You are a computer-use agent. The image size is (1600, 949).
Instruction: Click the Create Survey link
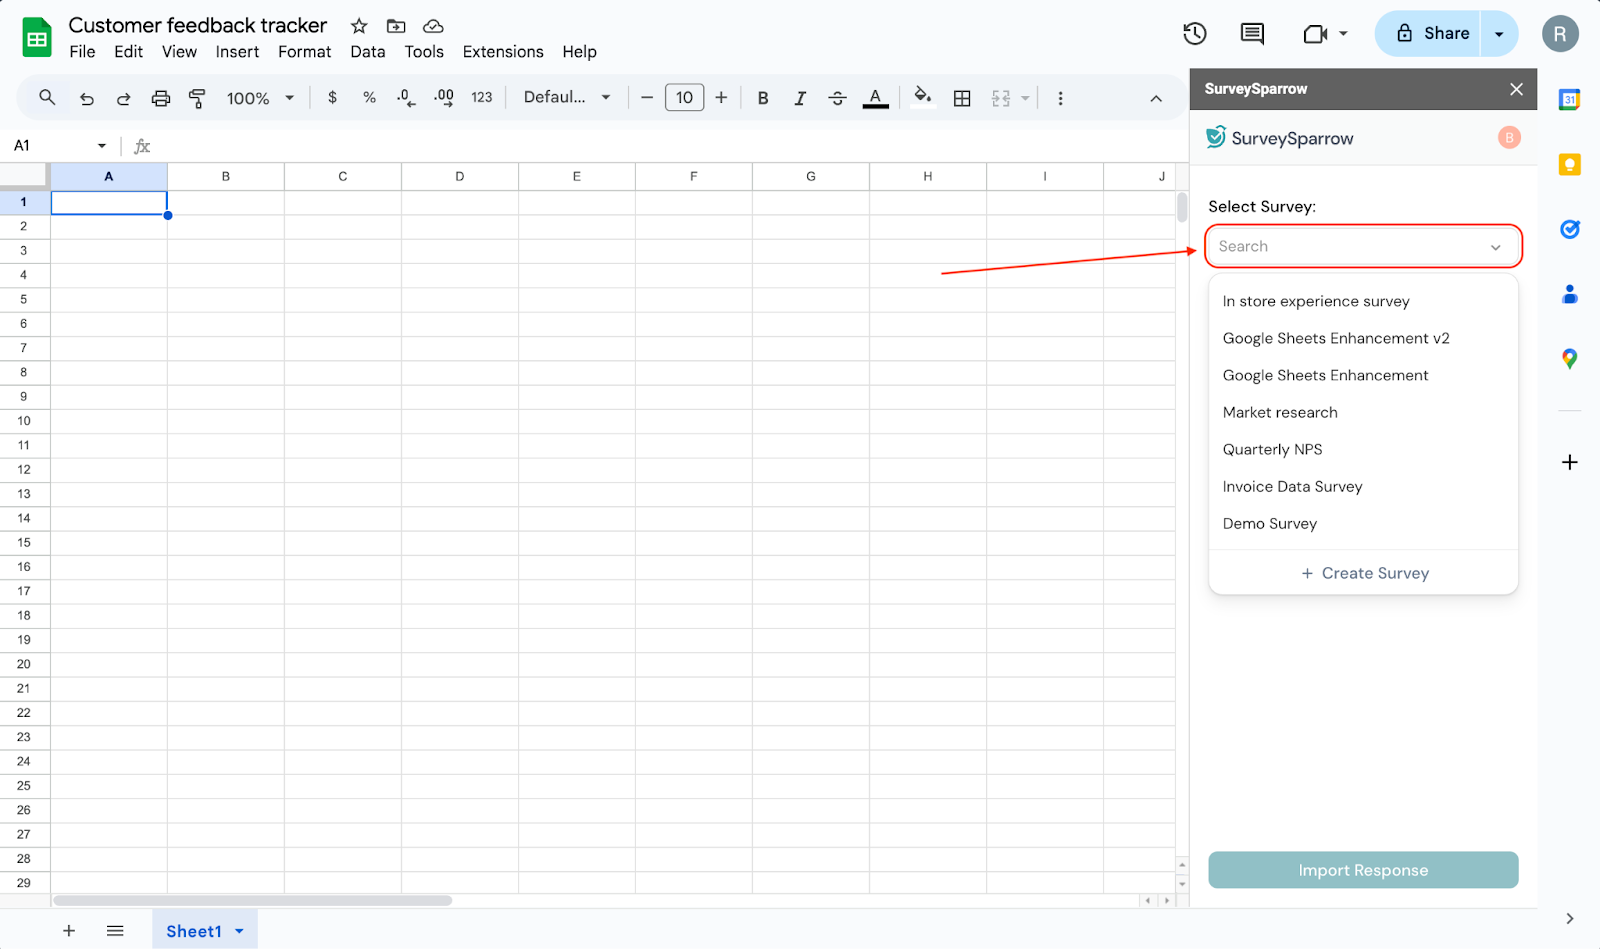[1364, 573]
